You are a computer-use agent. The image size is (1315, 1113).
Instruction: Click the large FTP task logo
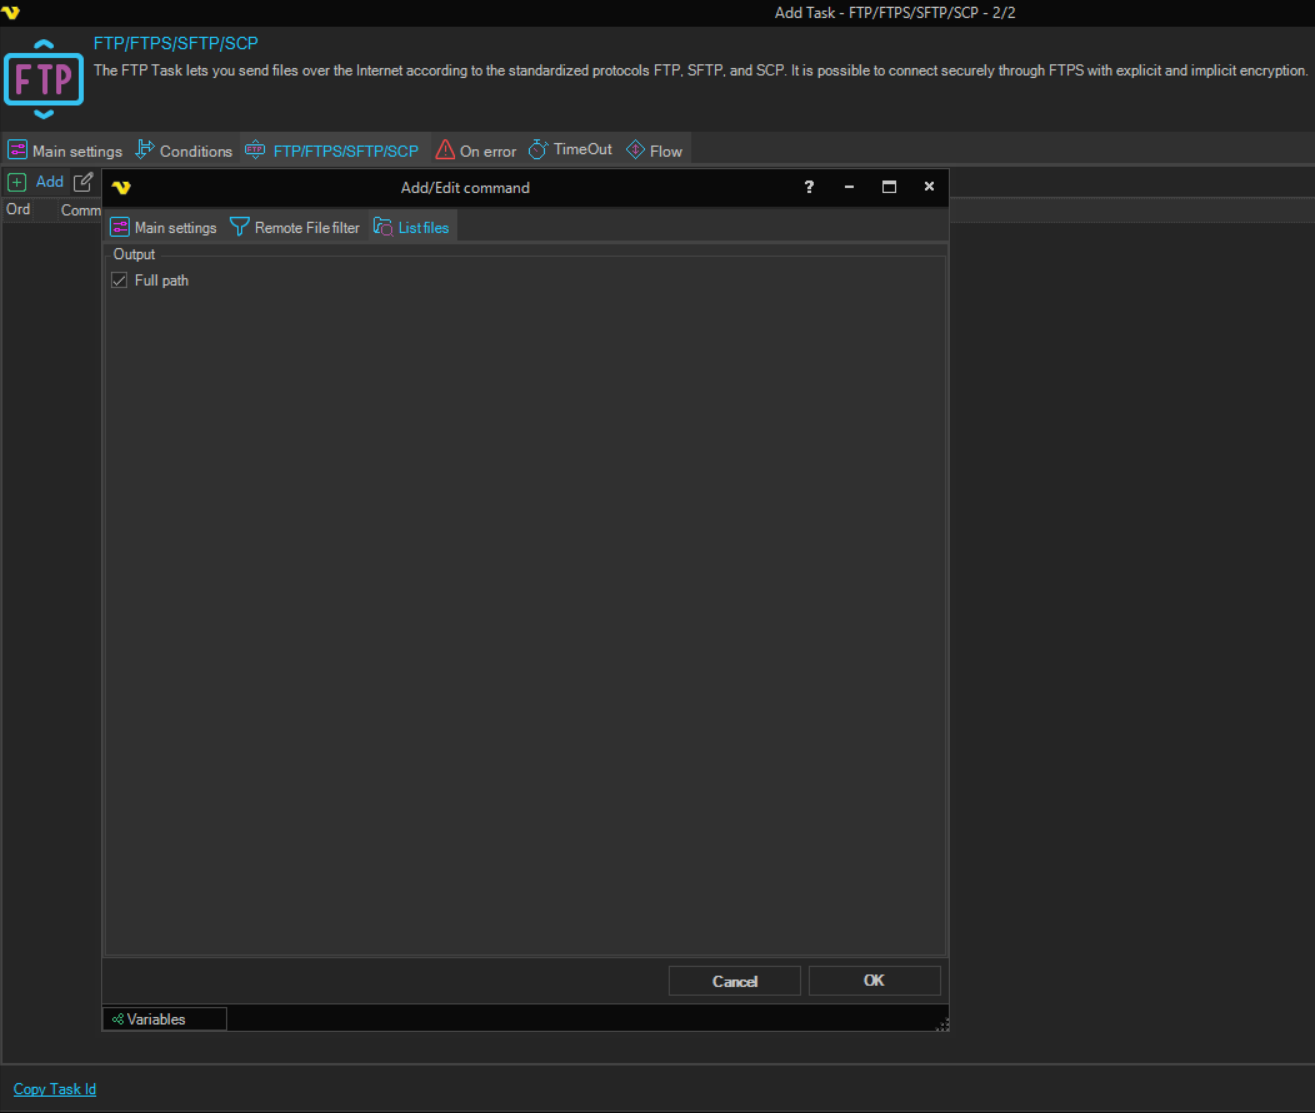pos(44,80)
